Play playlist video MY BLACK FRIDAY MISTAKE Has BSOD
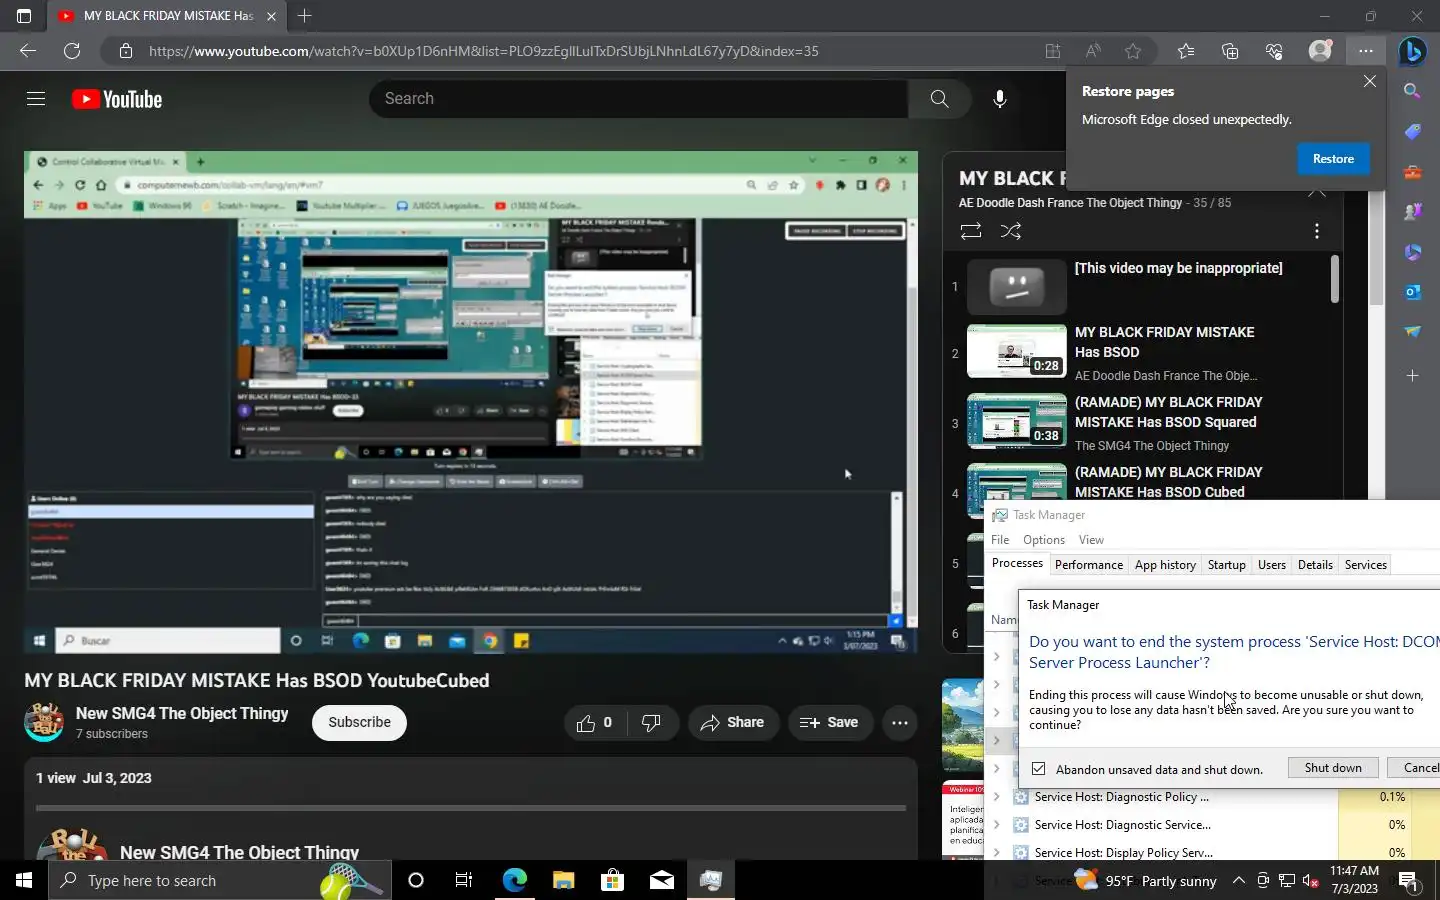The height and width of the screenshot is (900, 1440). [x=1164, y=342]
